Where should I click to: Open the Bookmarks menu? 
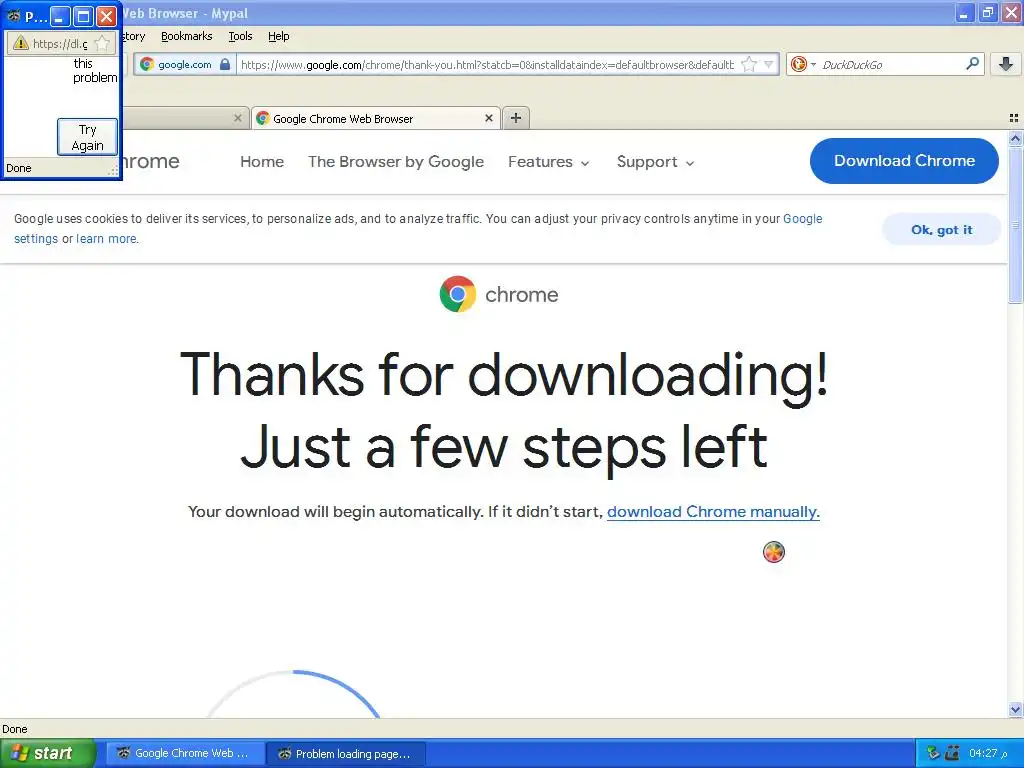pos(186,36)
